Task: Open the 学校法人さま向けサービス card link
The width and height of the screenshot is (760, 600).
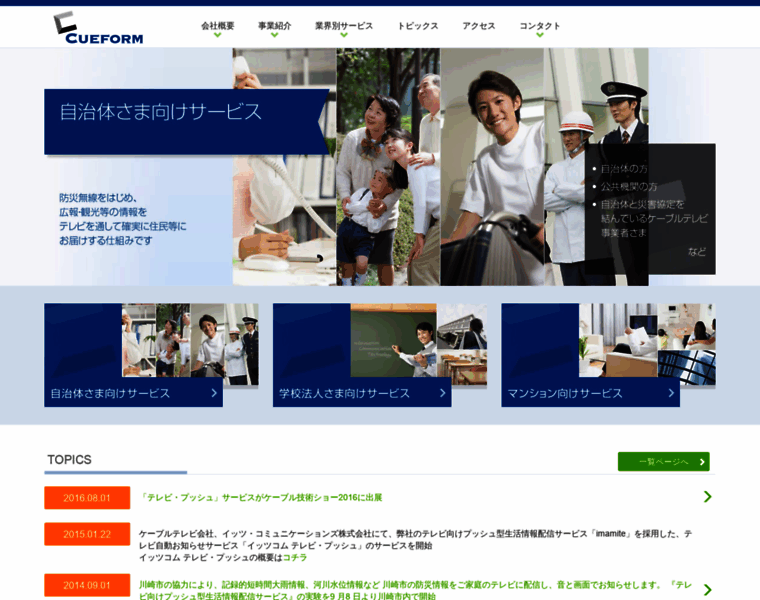Action: click(x=362, y=393)
